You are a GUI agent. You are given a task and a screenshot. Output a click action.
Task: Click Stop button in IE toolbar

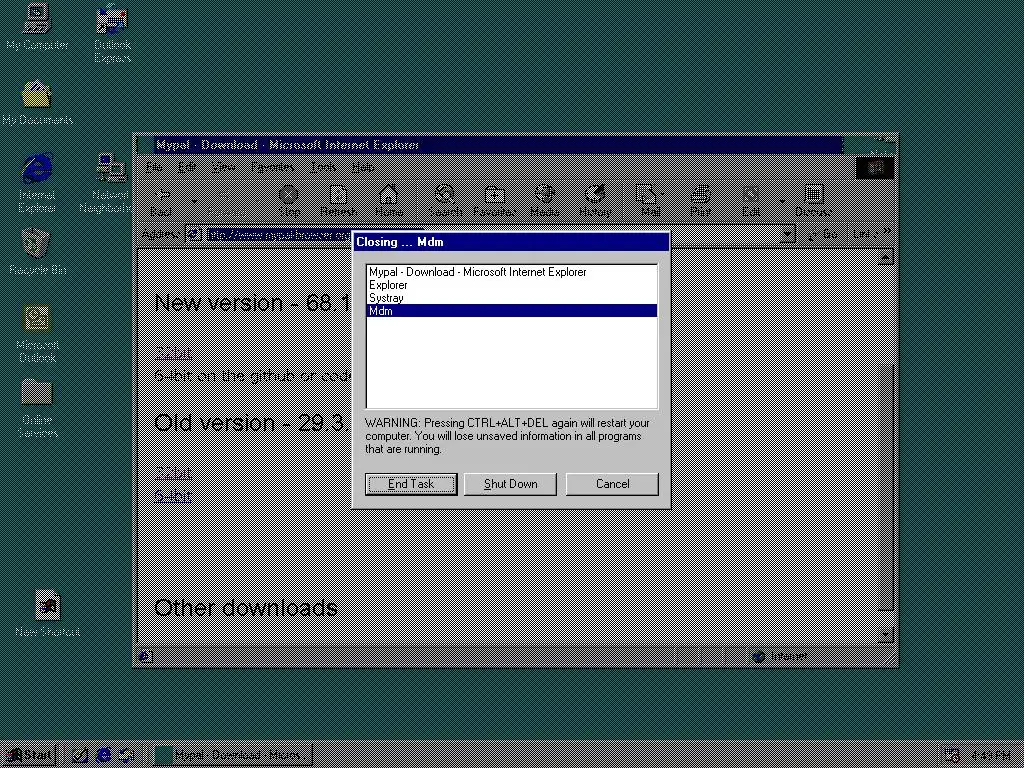tap(289, 201)
